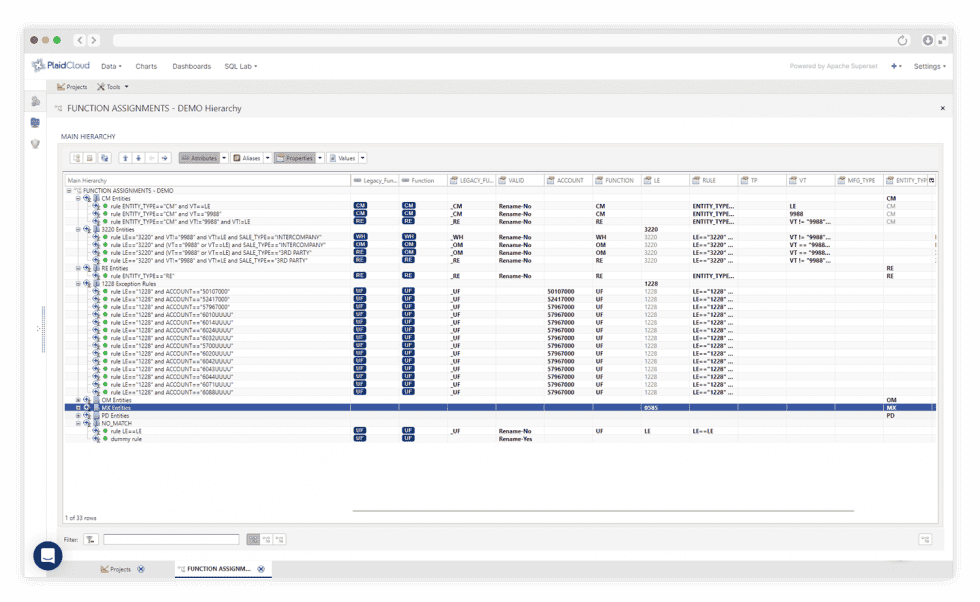
Task: Close the Projects bottom tab
Action: 141,569
